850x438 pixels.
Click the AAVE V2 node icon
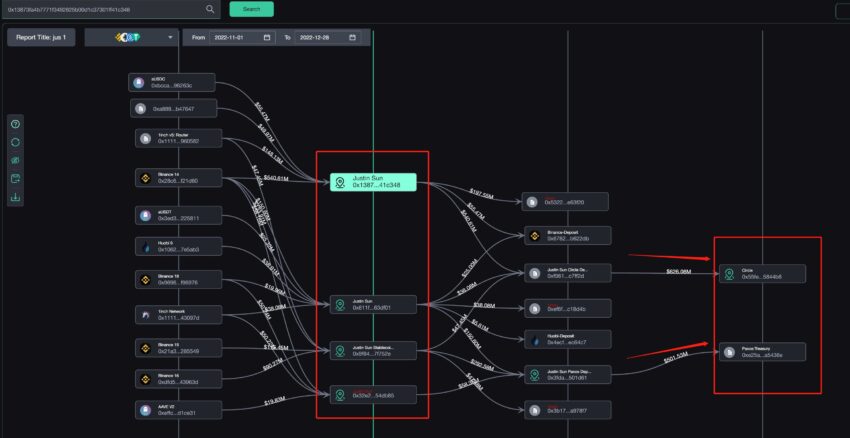(x=144, y=409)
